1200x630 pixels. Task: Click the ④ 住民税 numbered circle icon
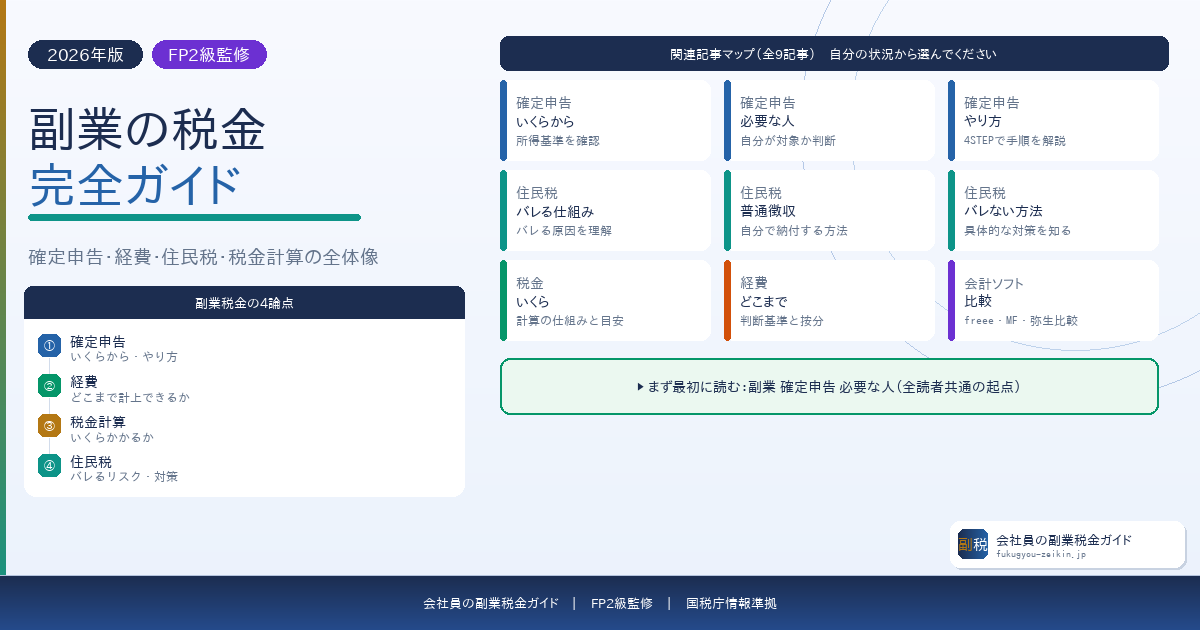click(x=49, y=465)
